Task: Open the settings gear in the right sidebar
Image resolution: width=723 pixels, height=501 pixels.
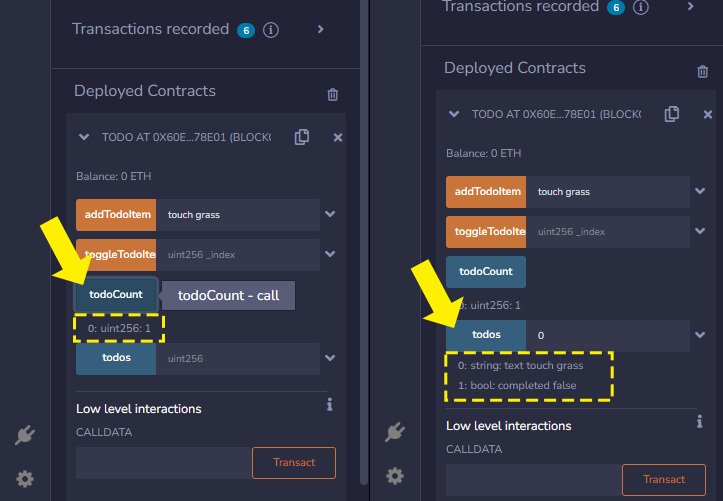Action: [395, 475]
